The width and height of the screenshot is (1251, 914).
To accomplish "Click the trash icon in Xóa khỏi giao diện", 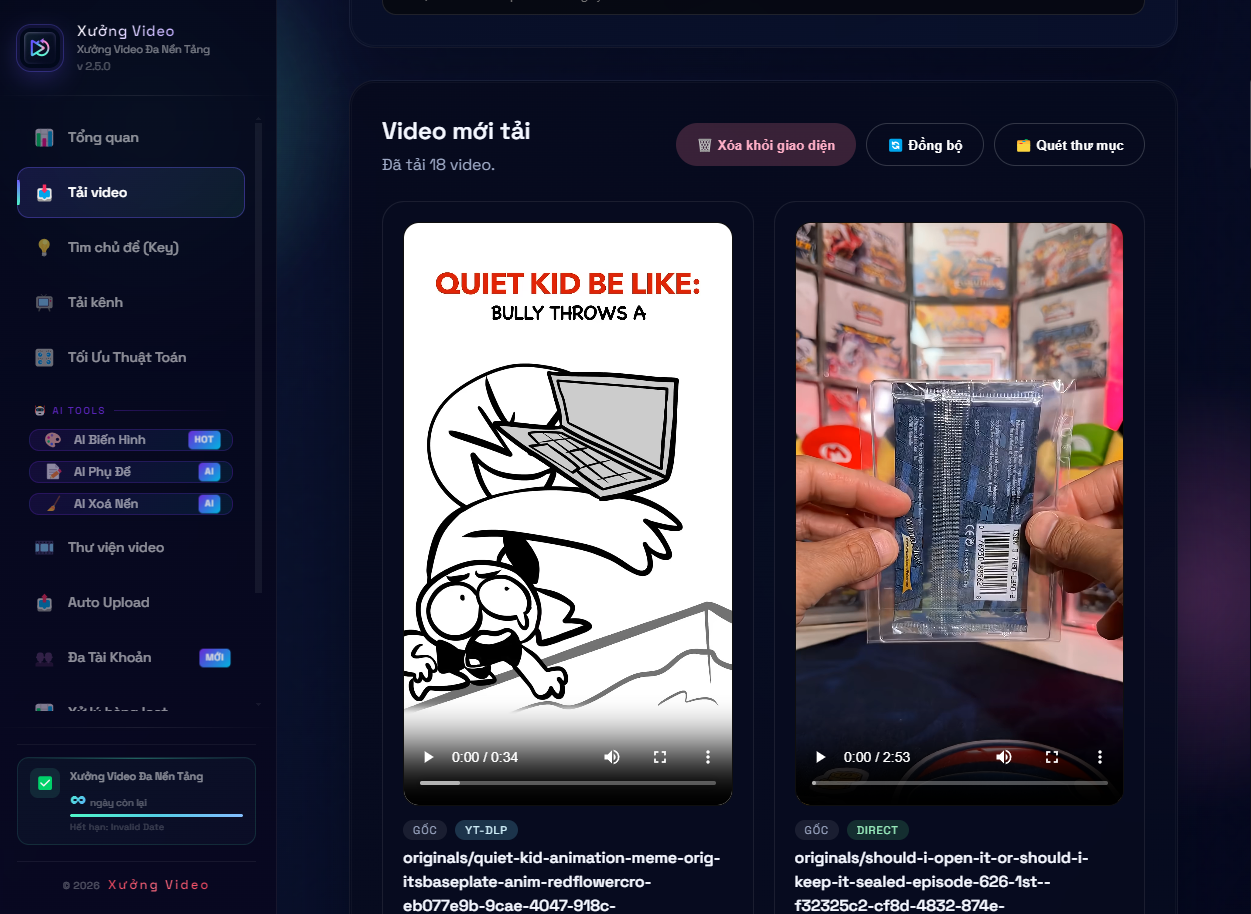I will pyautogui.click(x=704, y=146).
